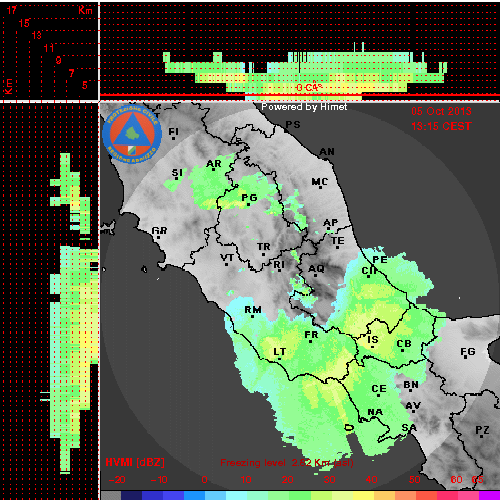
Task: Click the HVMI [dBZ] legend label
Action: 135,462
